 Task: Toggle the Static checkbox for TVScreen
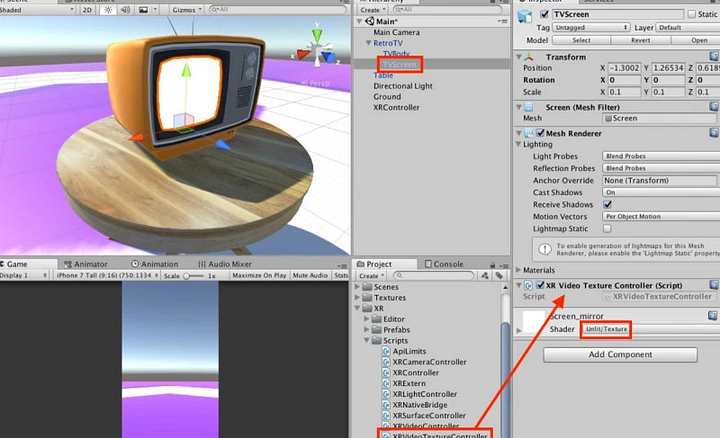pos(692,14)
